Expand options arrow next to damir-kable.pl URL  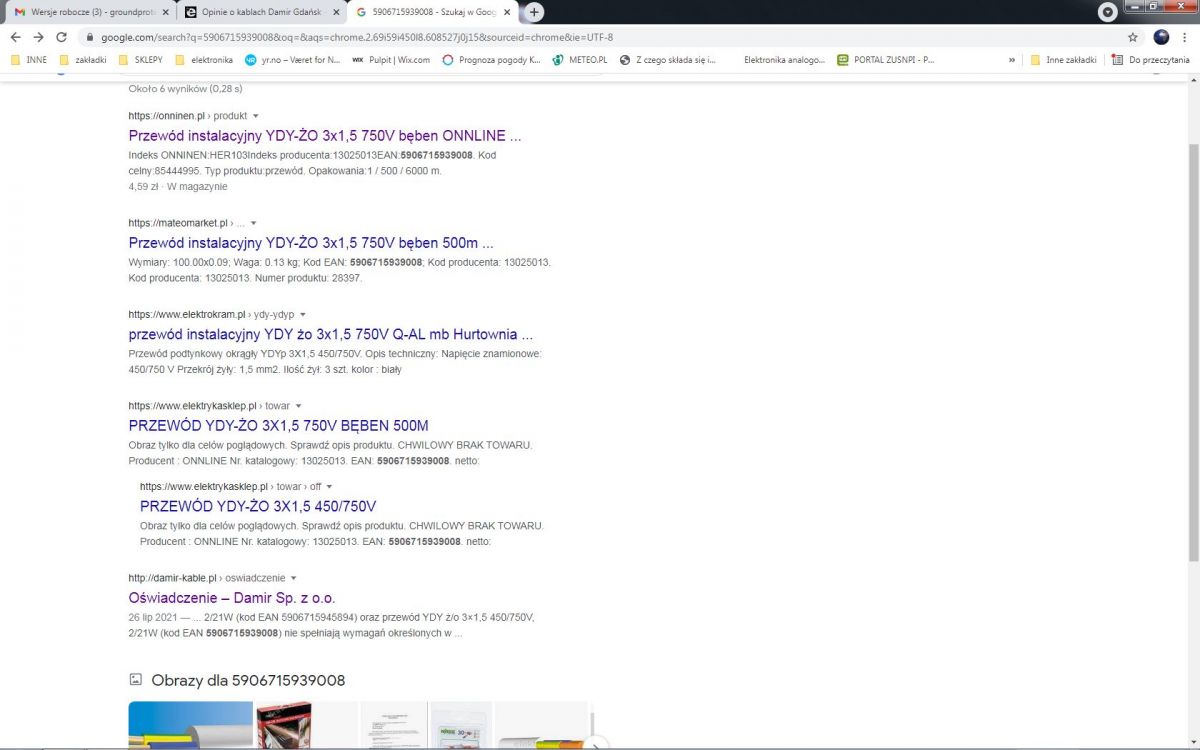[x=293, y=578]
